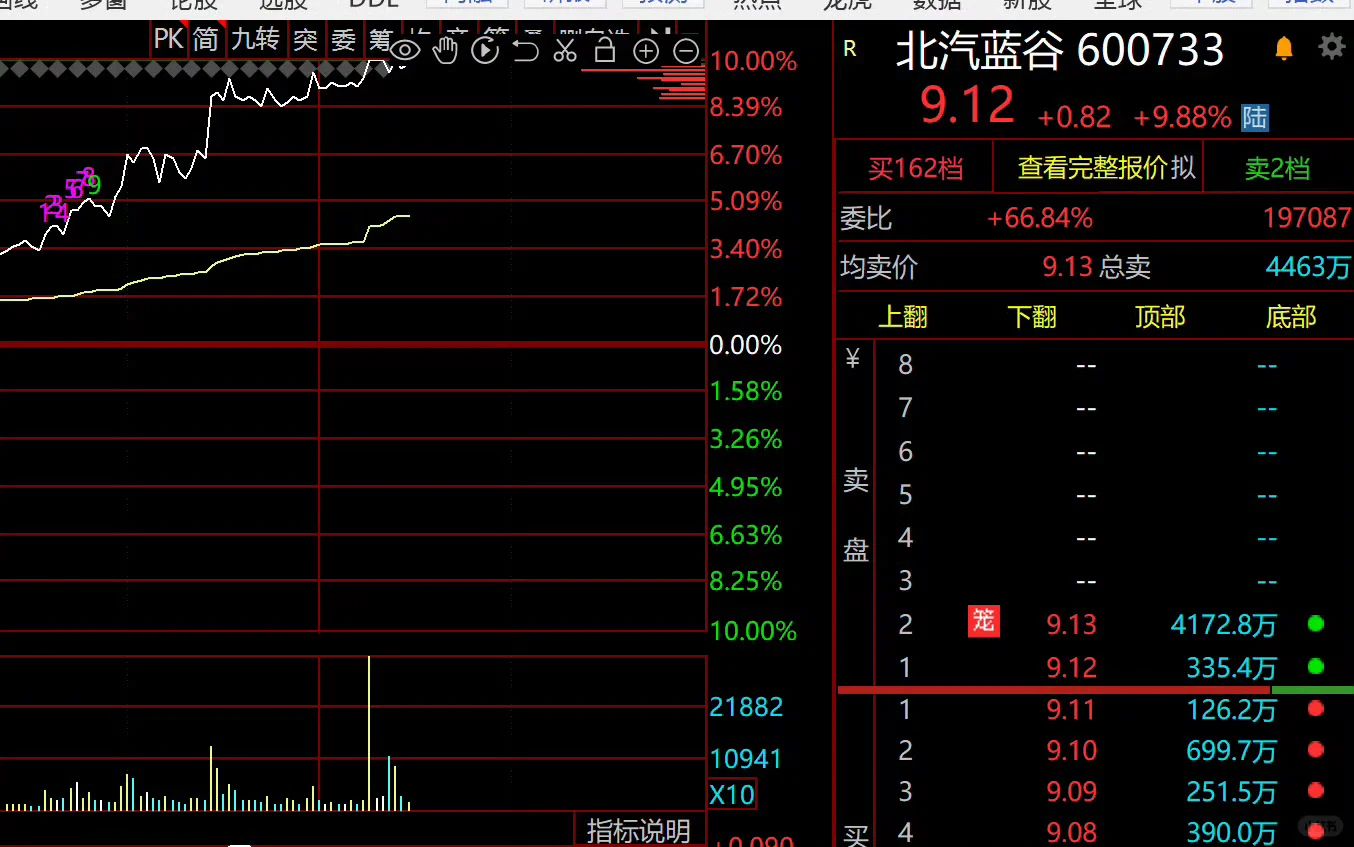The width and height of the screenshot is (1354, 847).
Task: Click the 251.5万 buy volume
Action: [1232, 792]
